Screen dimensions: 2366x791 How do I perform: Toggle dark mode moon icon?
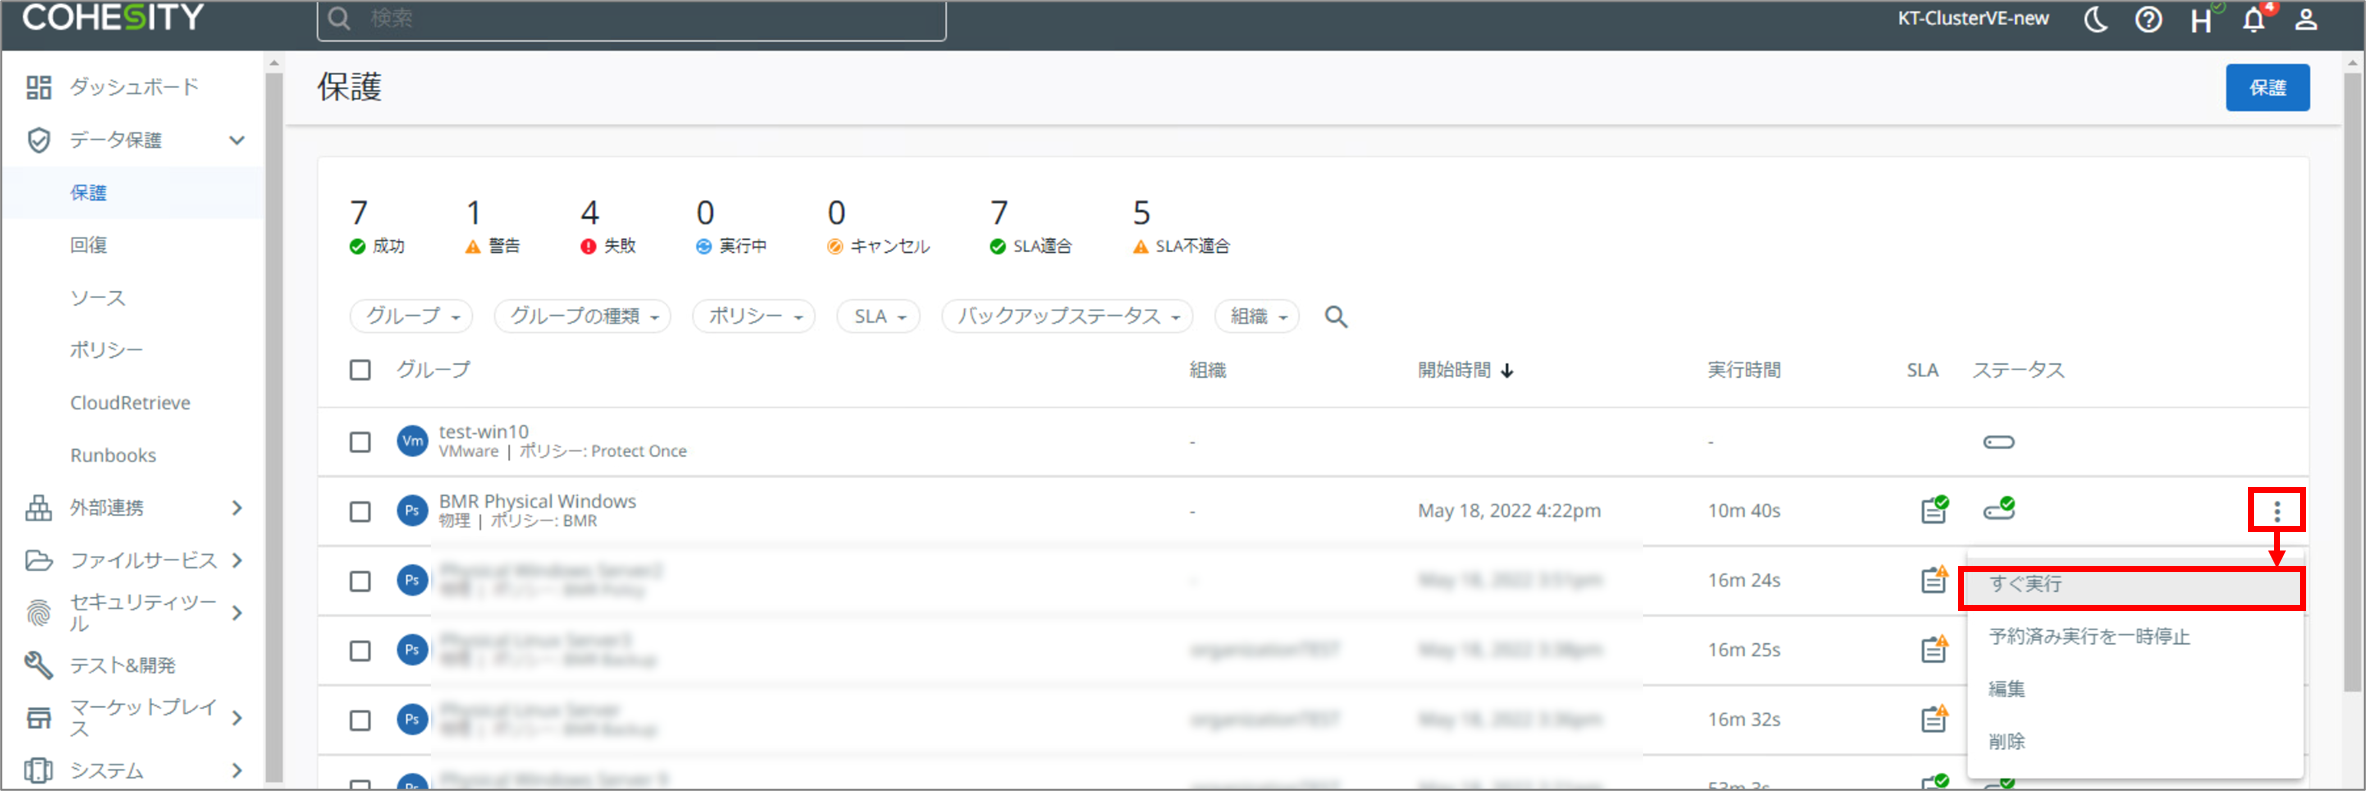click(x=2095, y=19)
